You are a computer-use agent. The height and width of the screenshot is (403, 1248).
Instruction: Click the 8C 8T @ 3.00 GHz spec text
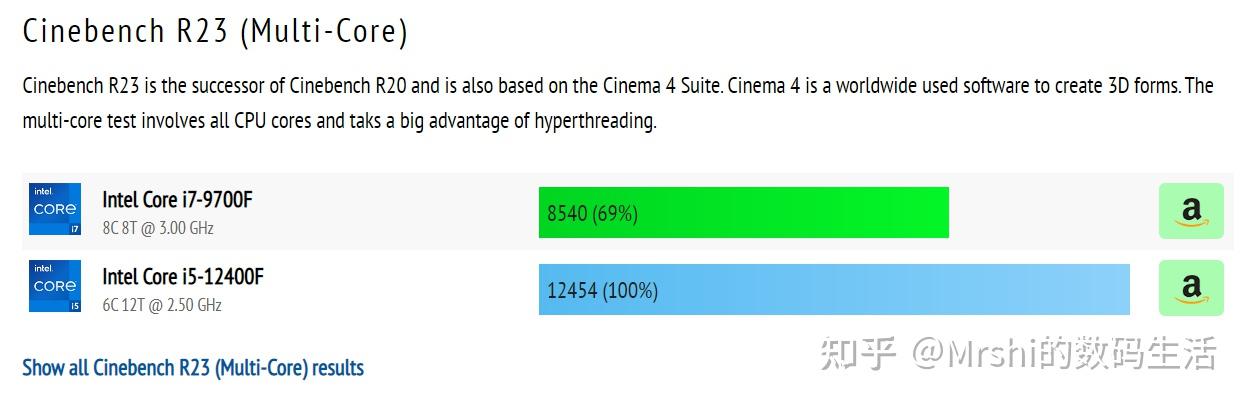tap(158, 228)
